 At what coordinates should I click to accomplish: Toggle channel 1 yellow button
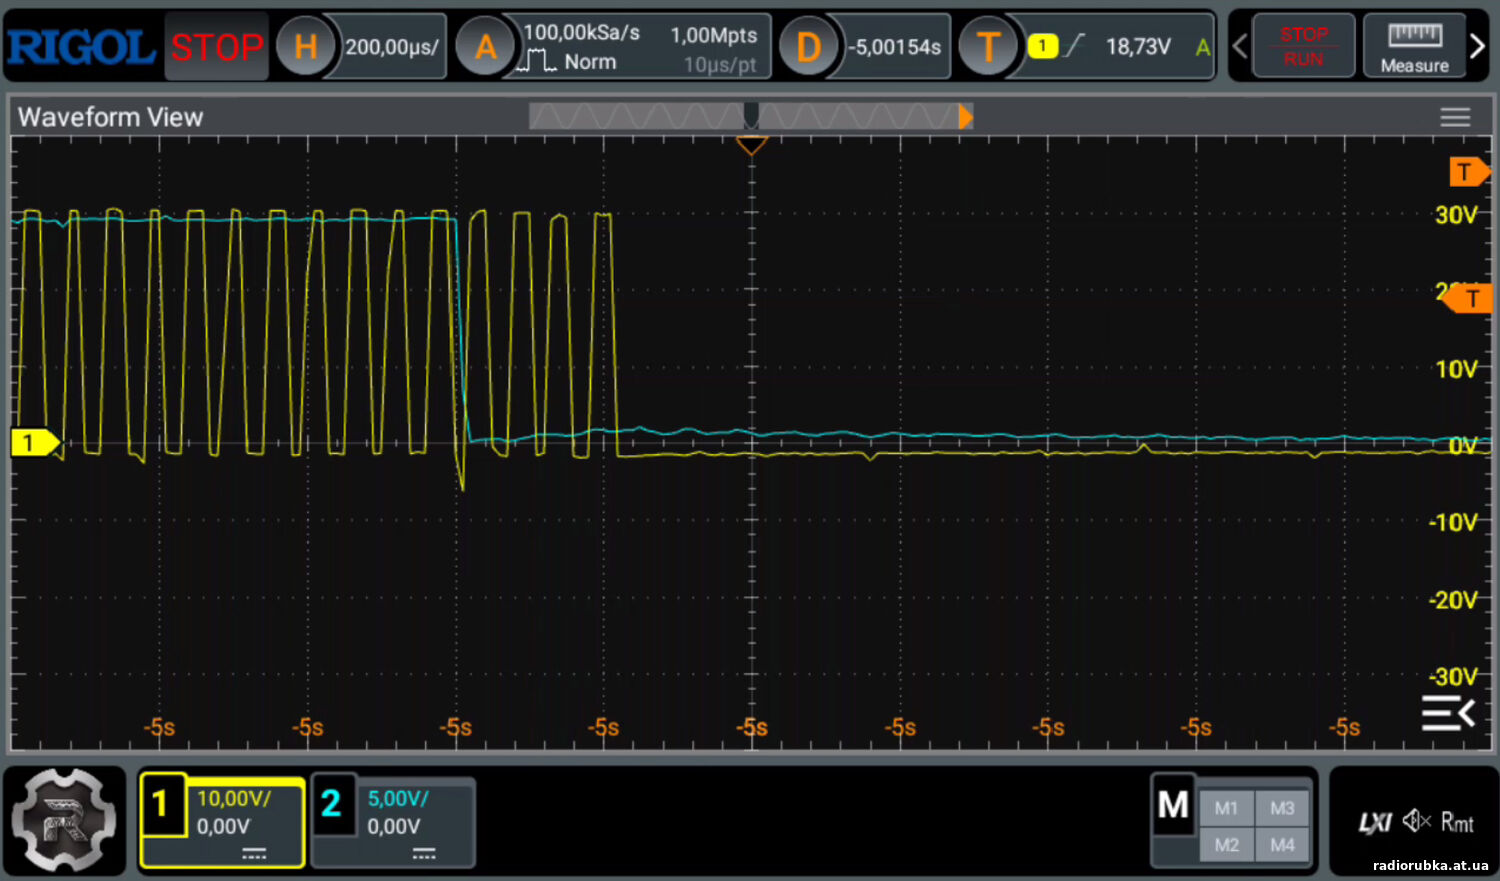pos(162,805)
